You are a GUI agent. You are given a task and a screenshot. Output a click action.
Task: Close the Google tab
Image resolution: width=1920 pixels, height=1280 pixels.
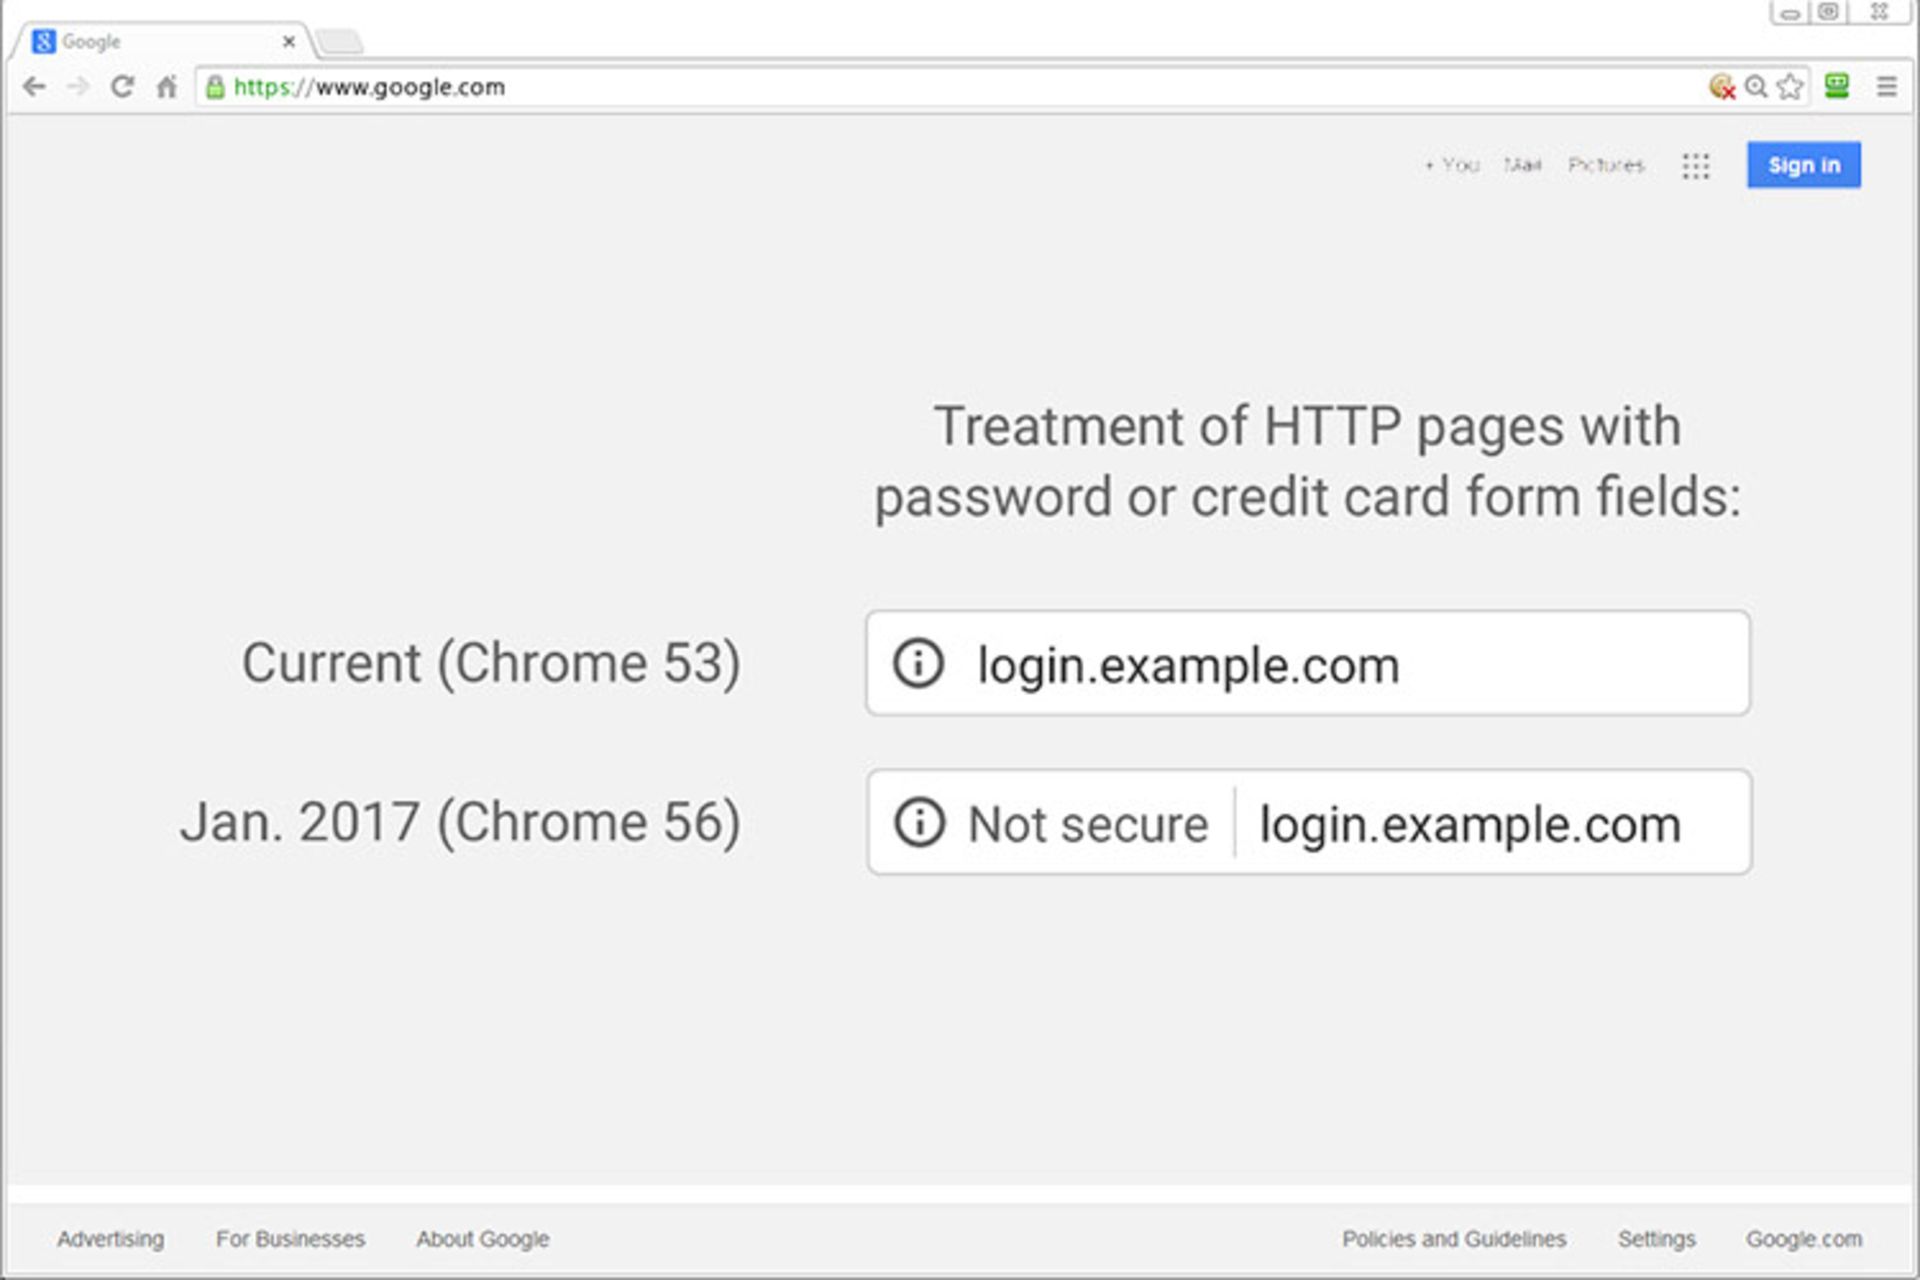tap(289, 42)
